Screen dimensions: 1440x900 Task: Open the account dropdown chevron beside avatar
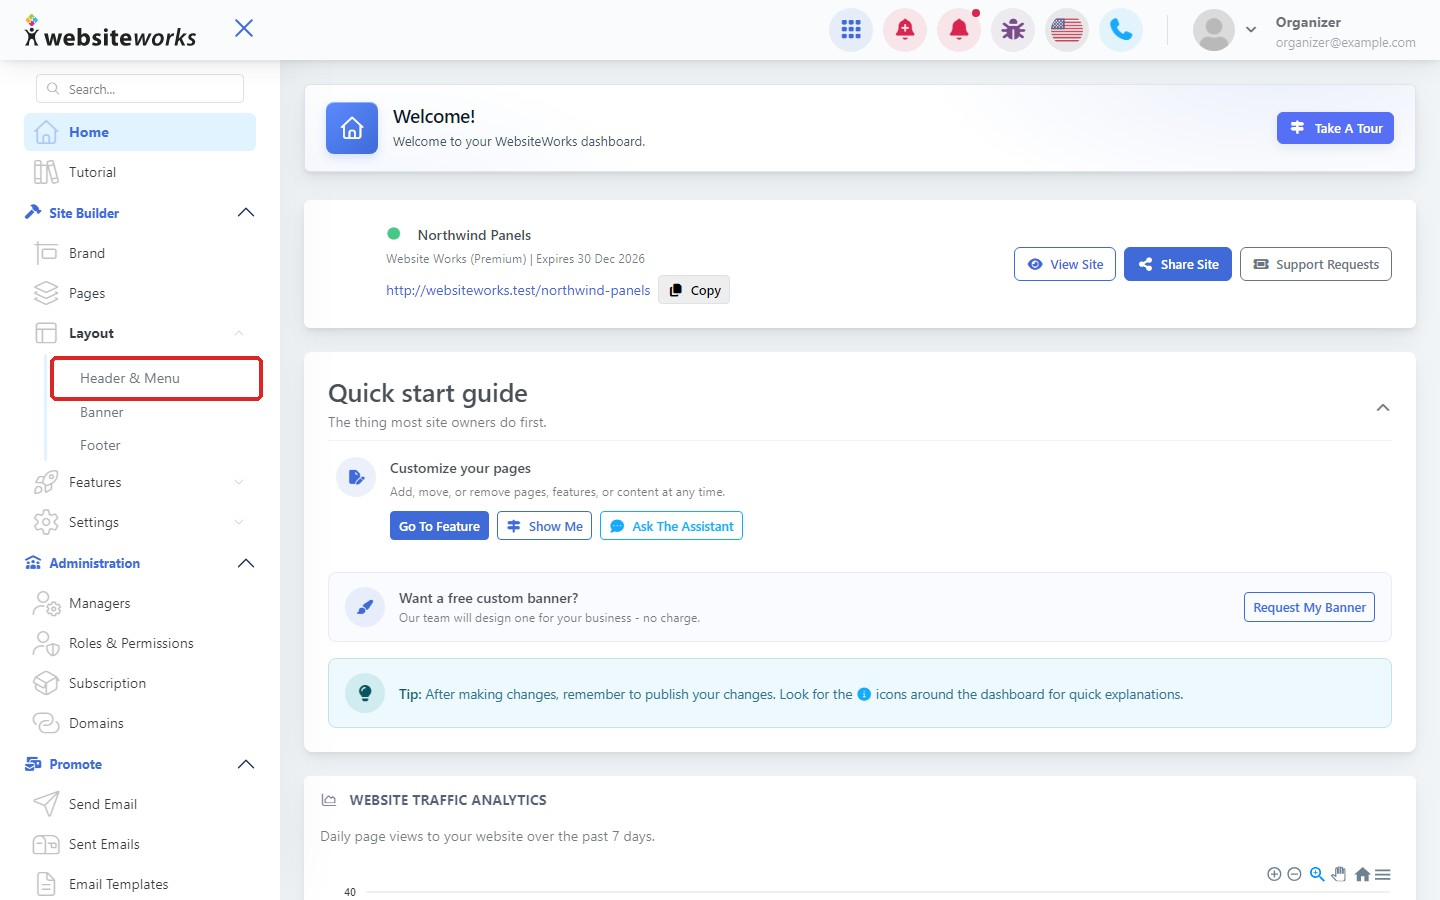pyautogui.click(x=1251, y=30)
